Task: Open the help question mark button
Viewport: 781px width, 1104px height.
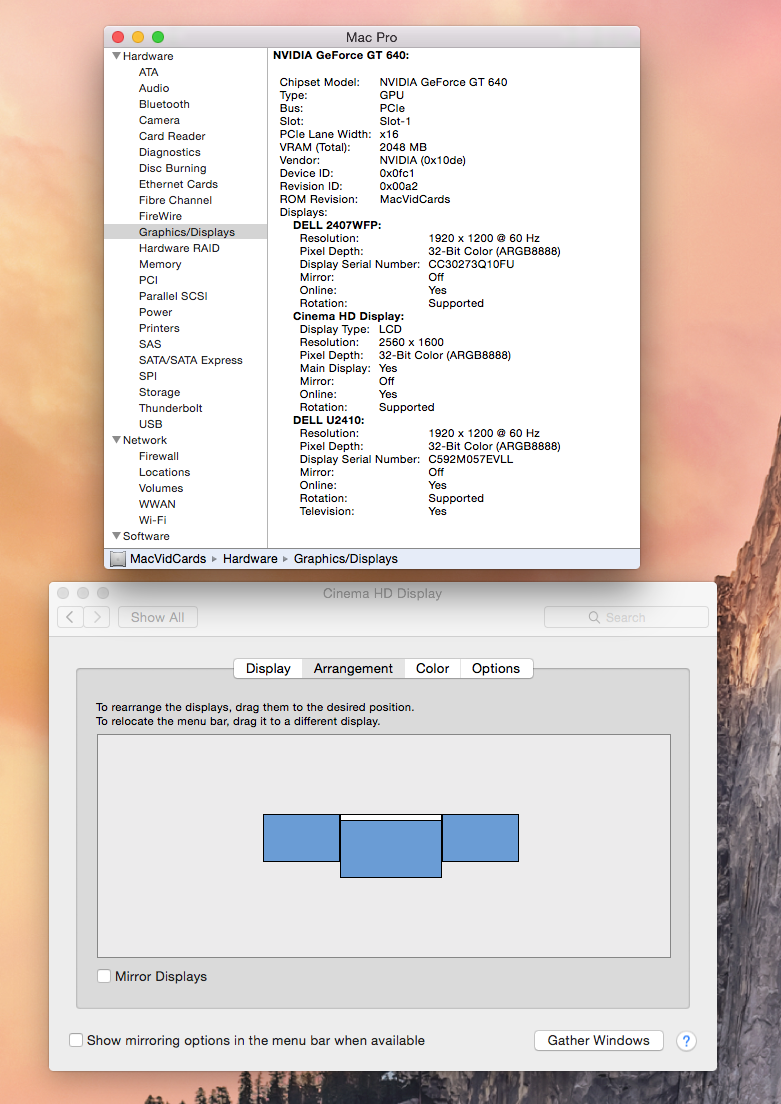Action: click(686, 1041)
